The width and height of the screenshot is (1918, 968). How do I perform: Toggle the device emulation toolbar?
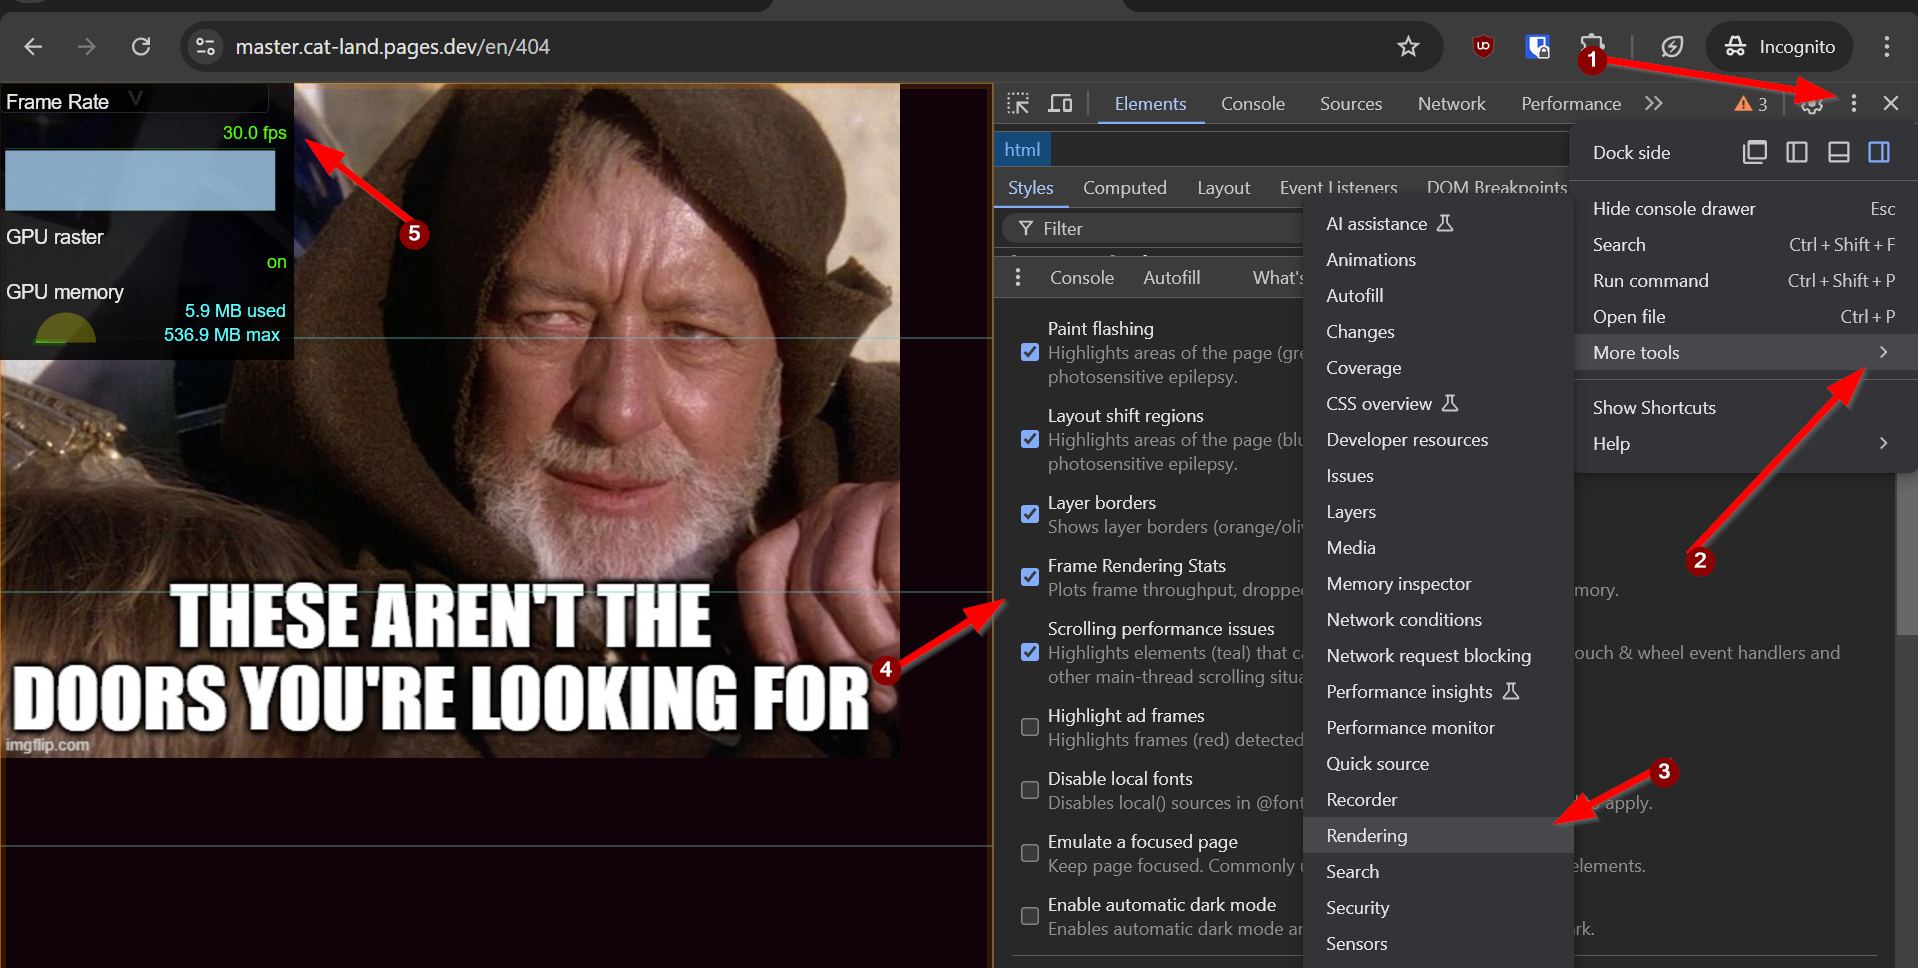click(1060, 103)
